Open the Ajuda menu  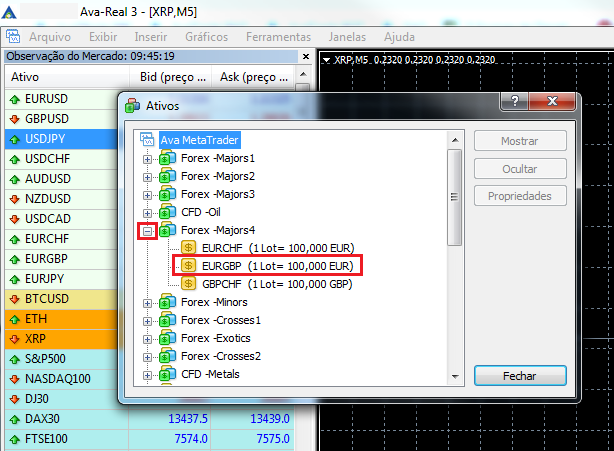(399, 37)
